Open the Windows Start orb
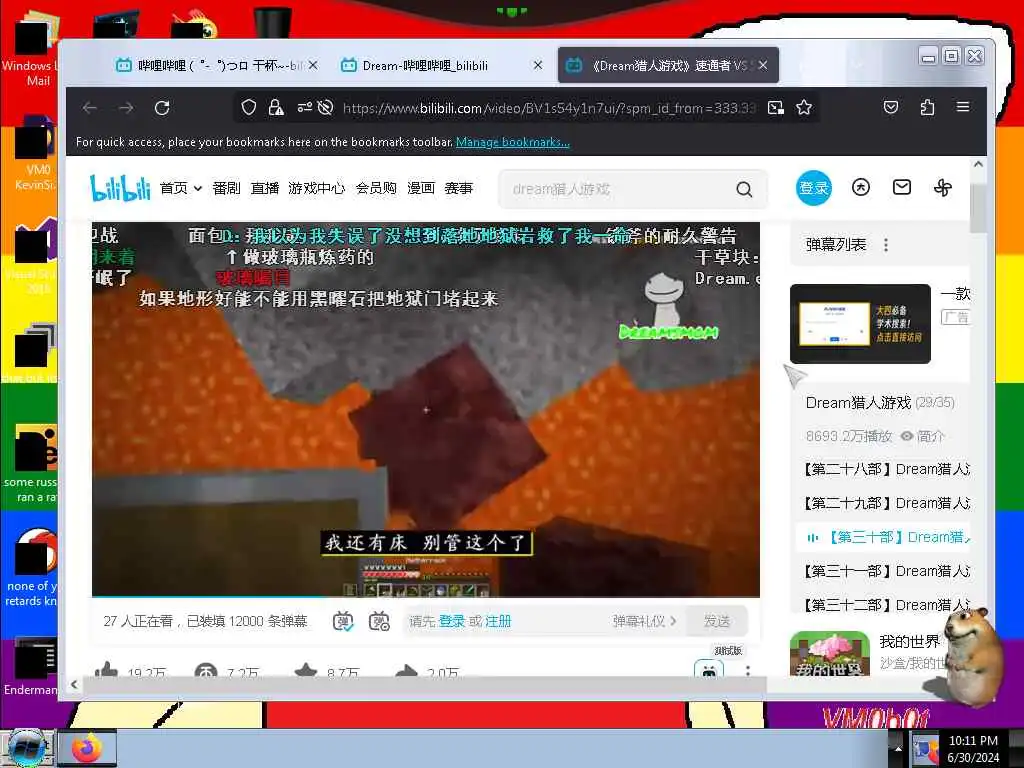 click(x=26, y=748)
